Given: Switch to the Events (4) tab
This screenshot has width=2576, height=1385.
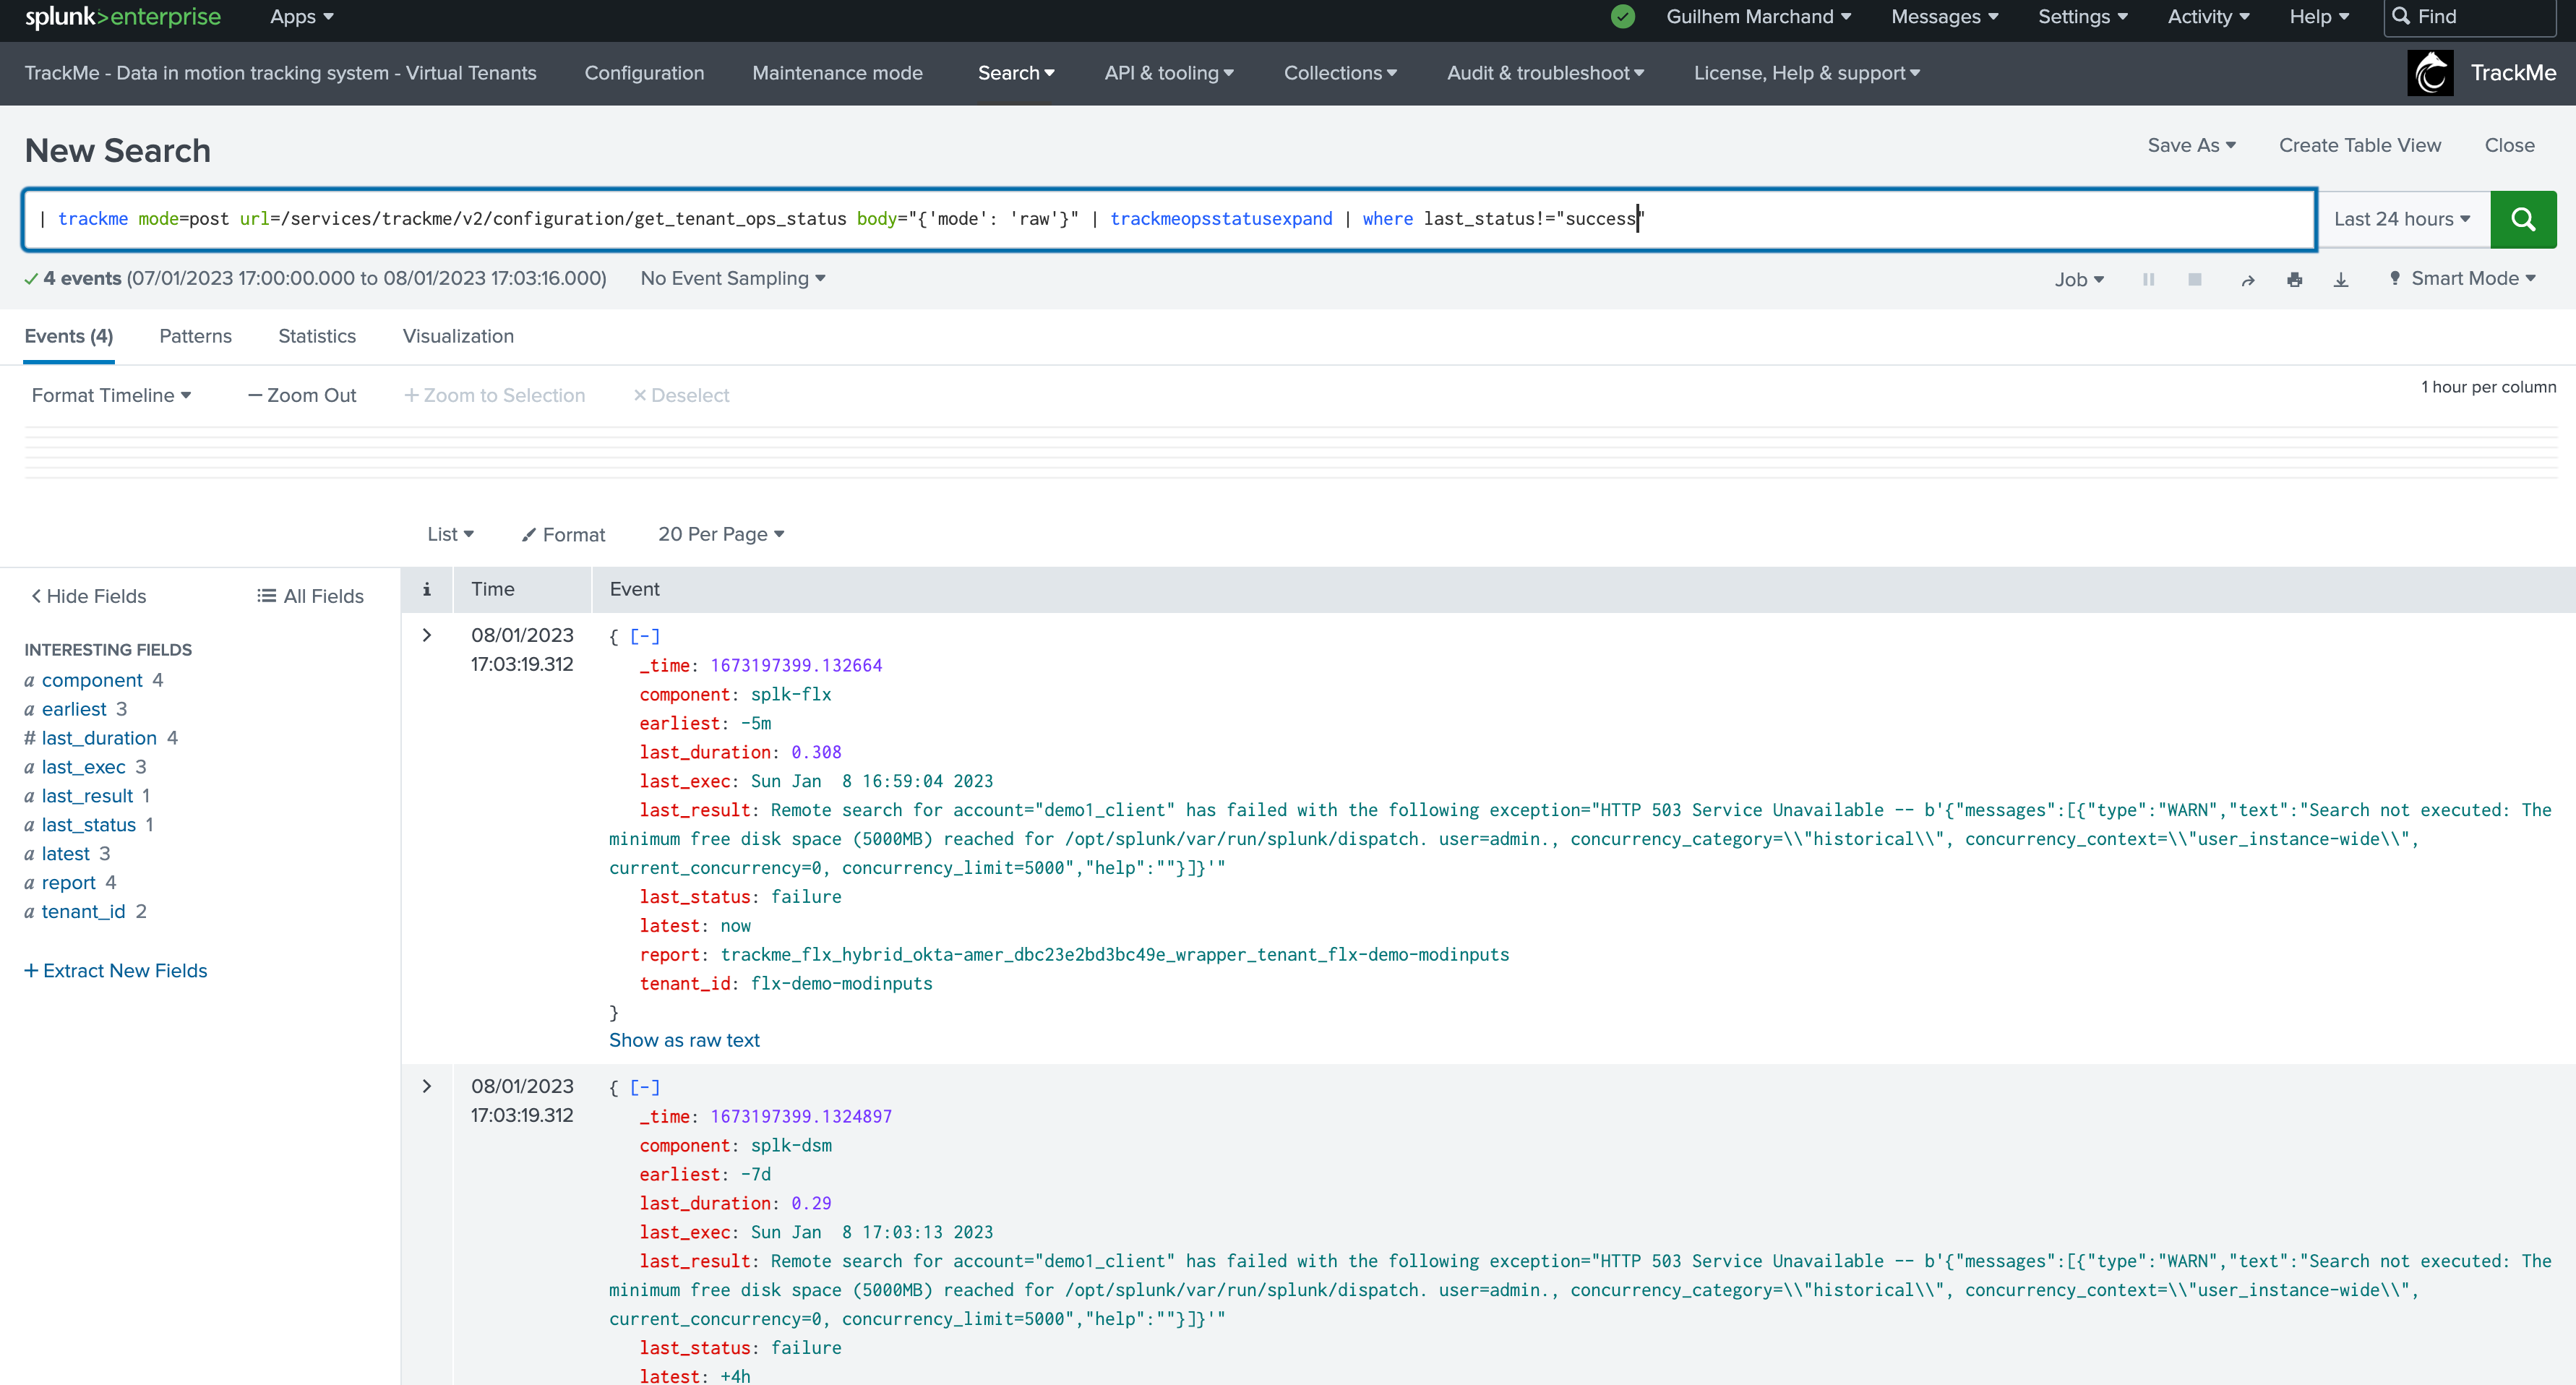Looking at the screenshot, I should pyautogui.click(x=69, y=337).
